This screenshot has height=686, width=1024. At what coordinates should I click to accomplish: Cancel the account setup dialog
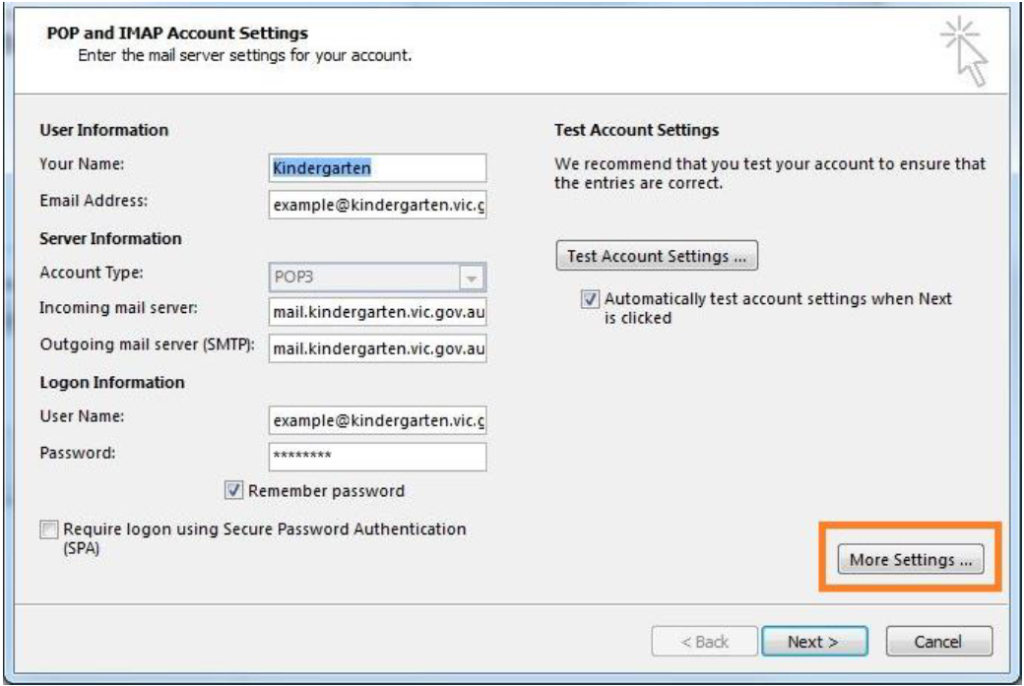point(939,642)
